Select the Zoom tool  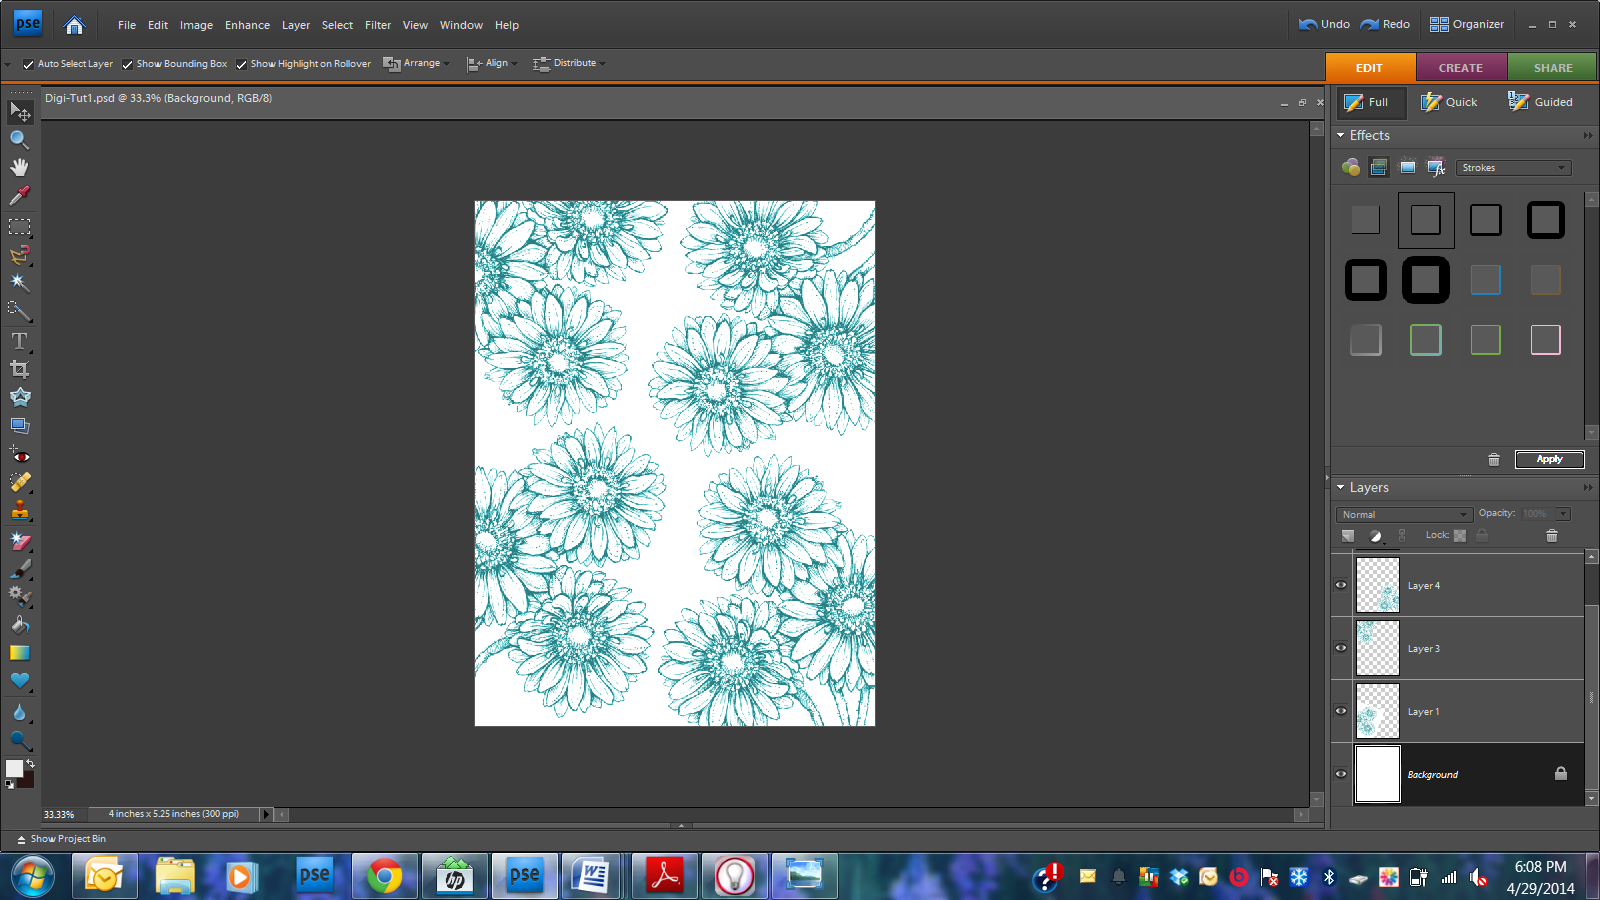point(19,139)
